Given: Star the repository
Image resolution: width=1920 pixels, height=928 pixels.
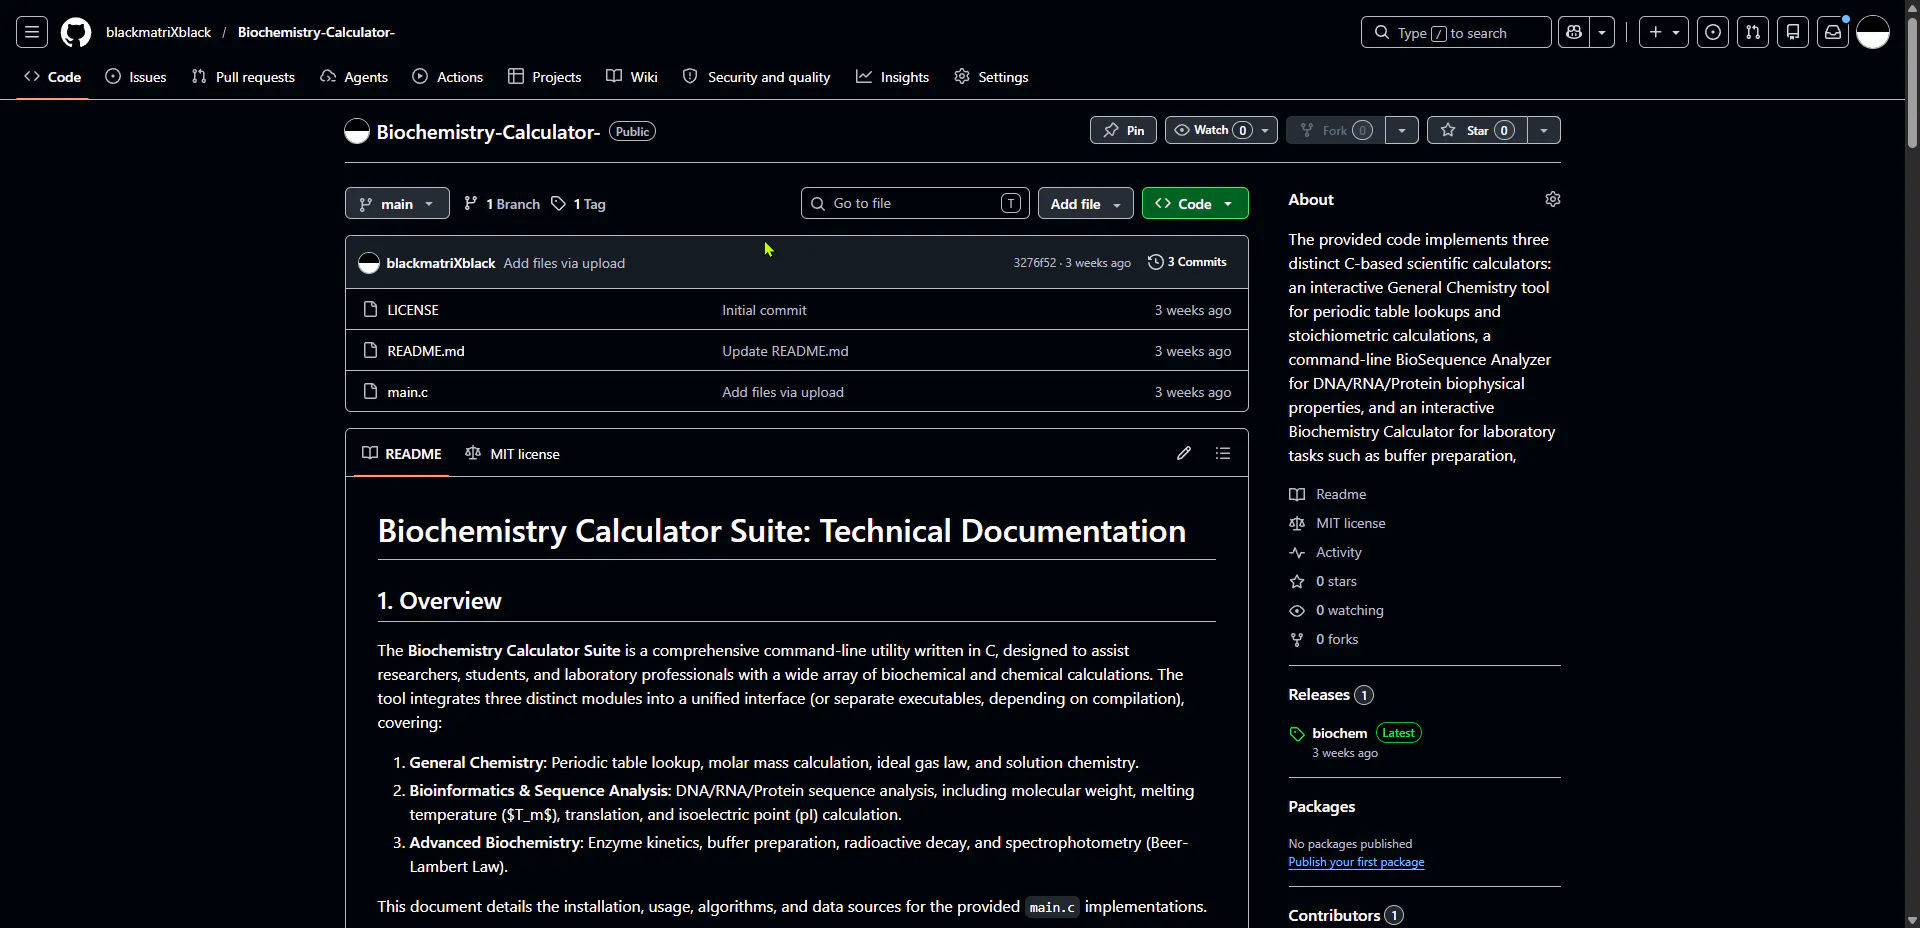Looking at the screenshot, I should pyautogui.click(x=1478, y=130).
